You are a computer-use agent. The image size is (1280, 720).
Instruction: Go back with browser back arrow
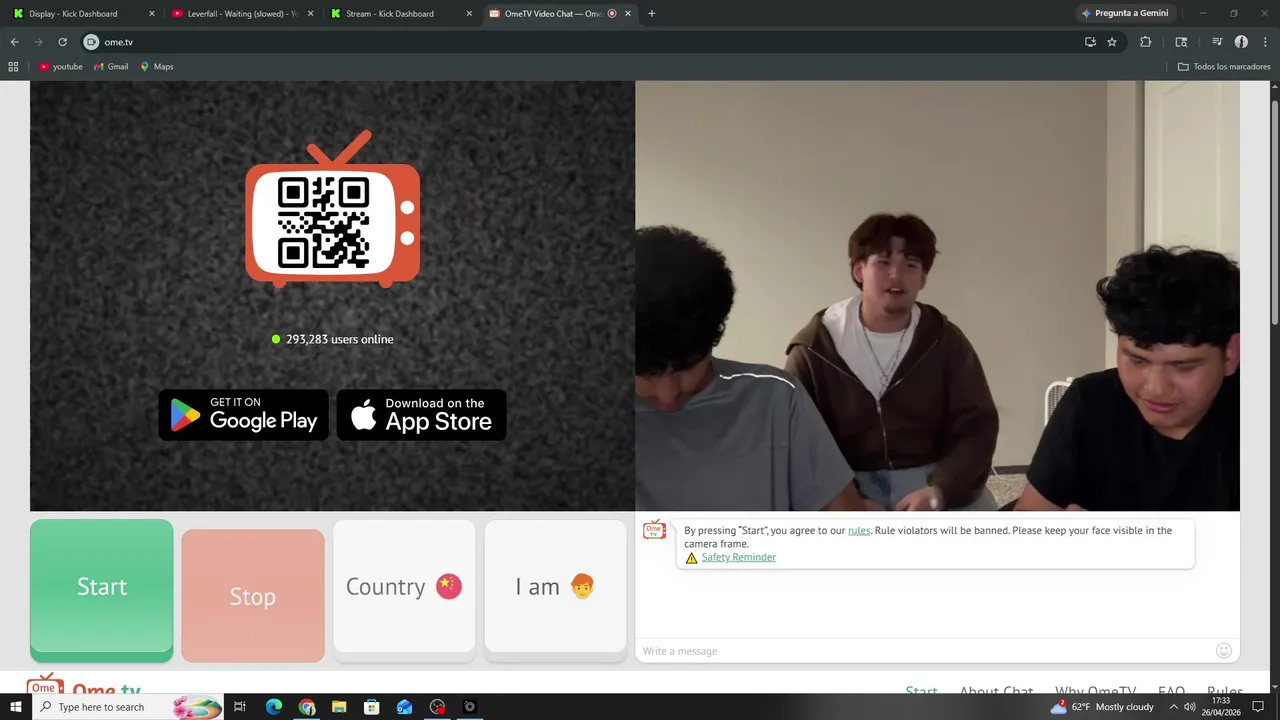coord(14,42)
